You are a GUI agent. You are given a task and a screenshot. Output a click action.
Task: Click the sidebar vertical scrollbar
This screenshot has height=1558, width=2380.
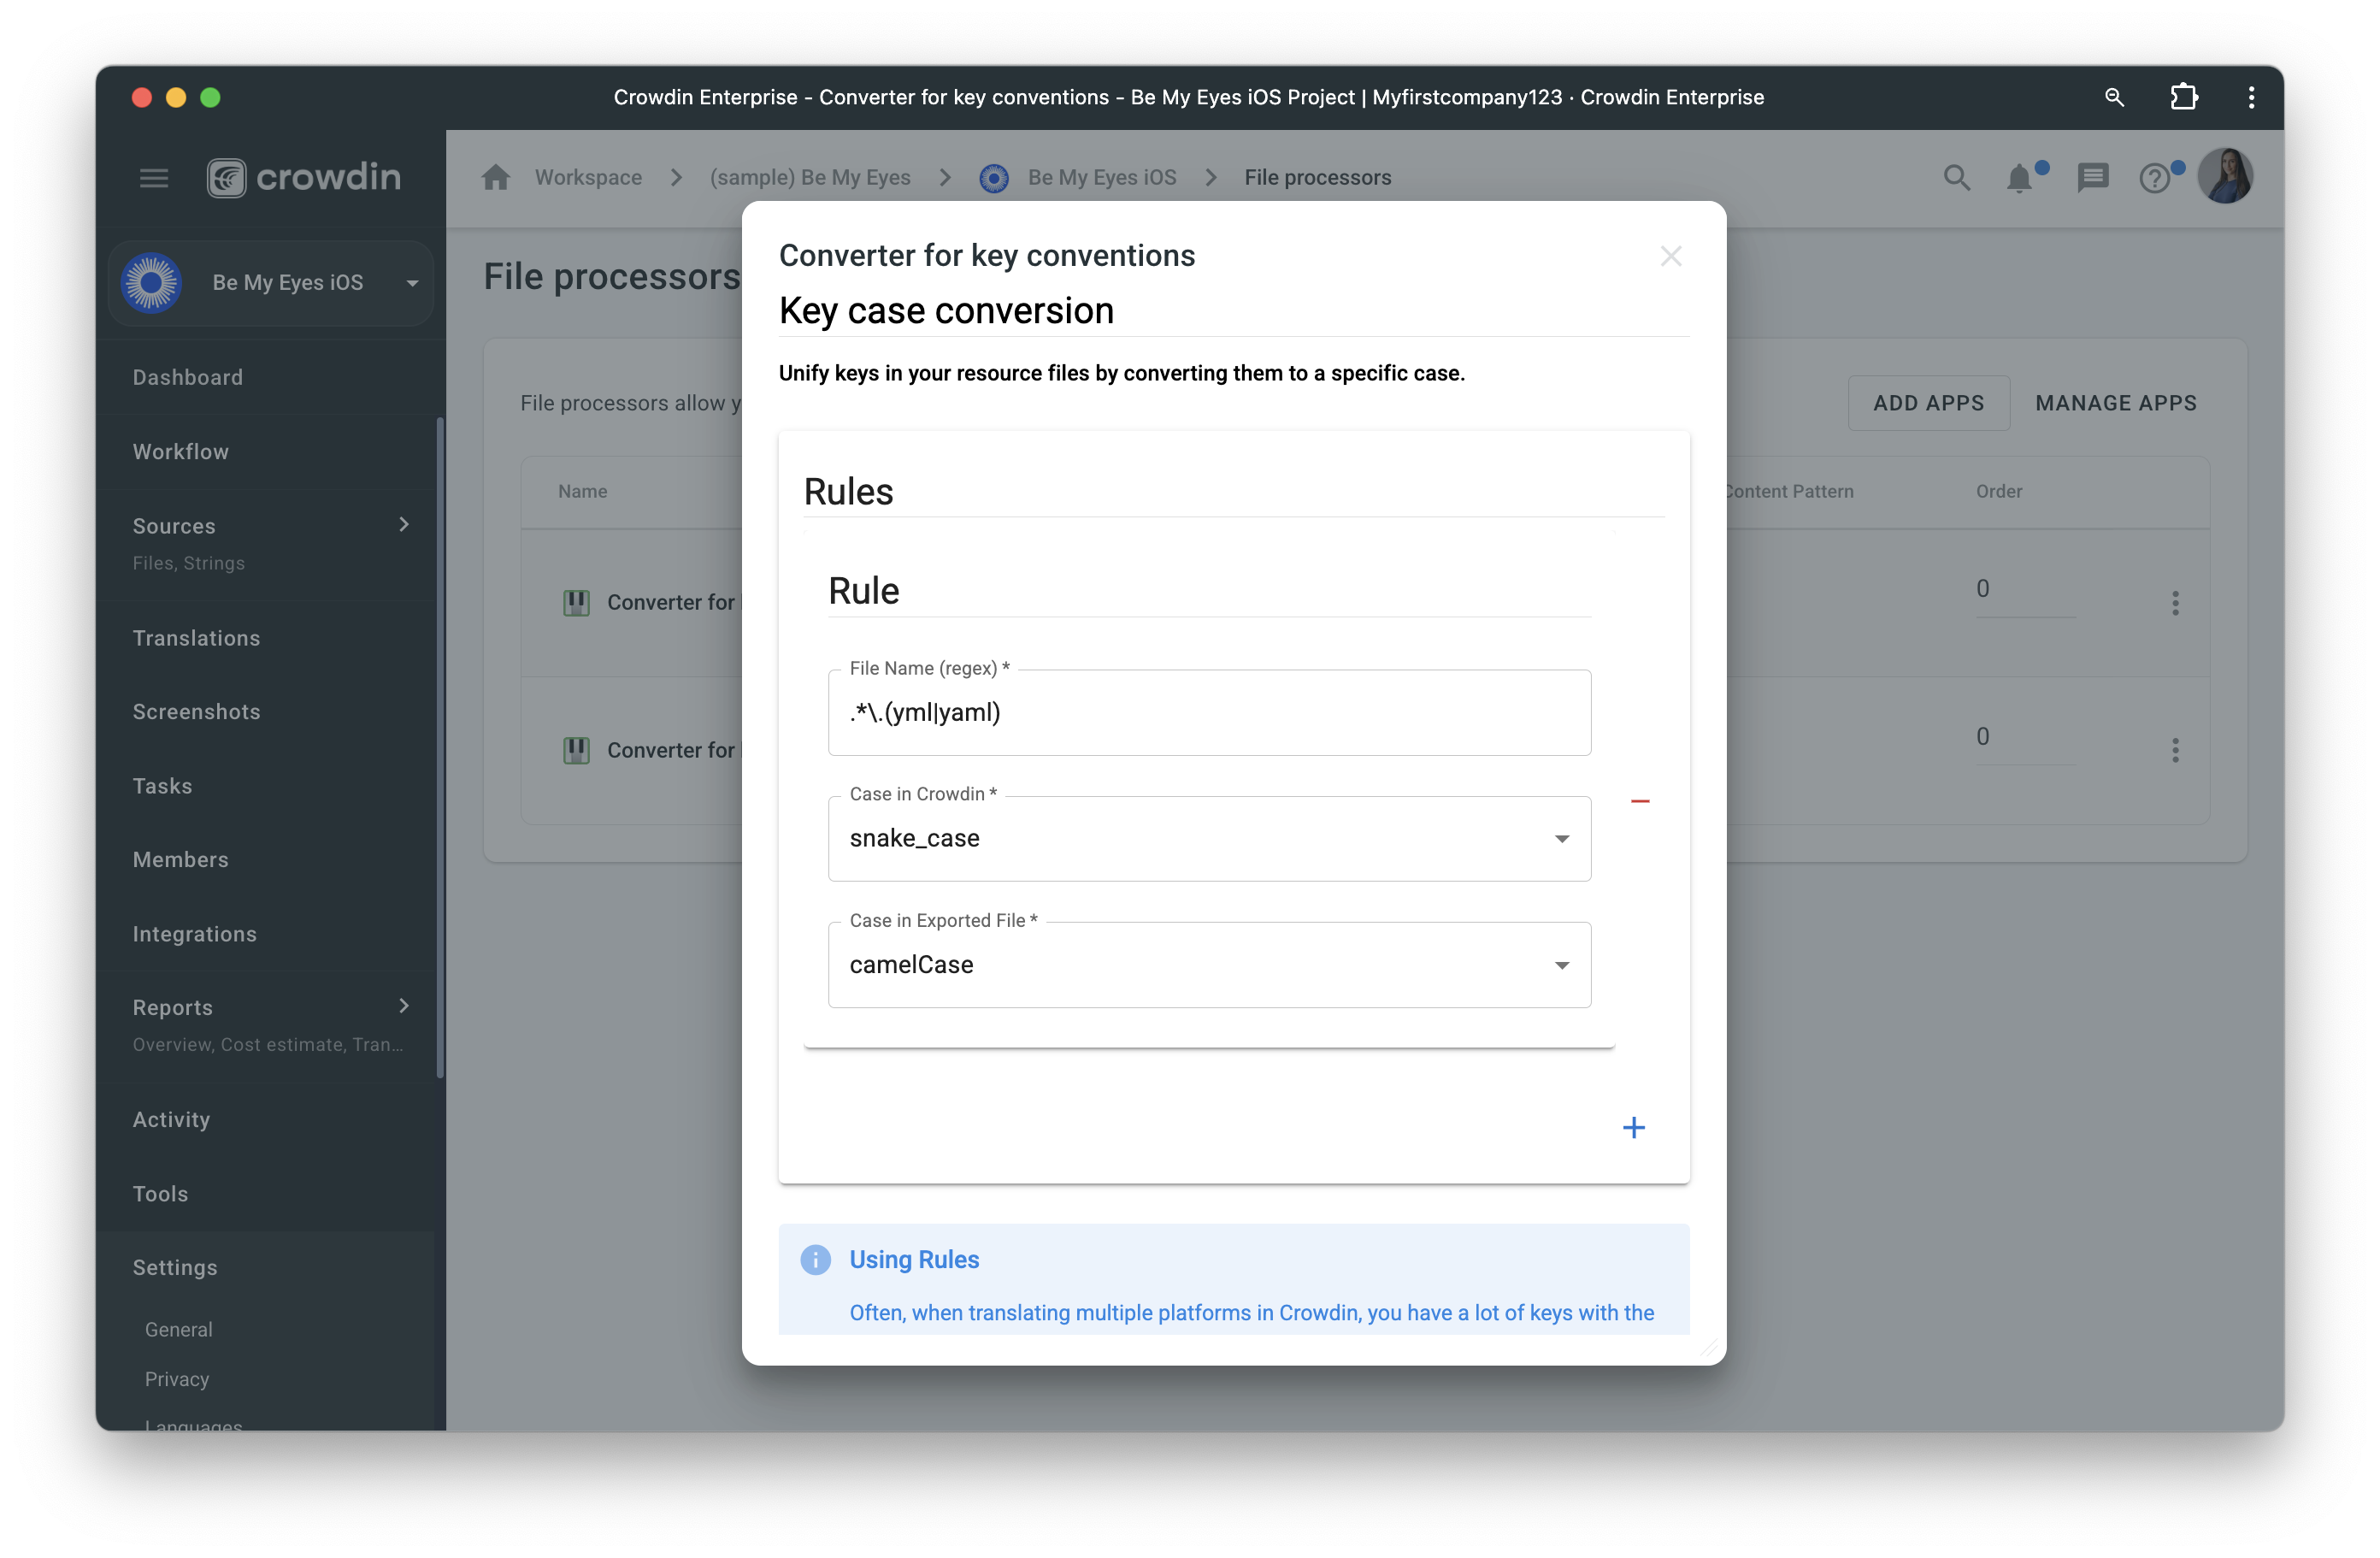point(440,748)
